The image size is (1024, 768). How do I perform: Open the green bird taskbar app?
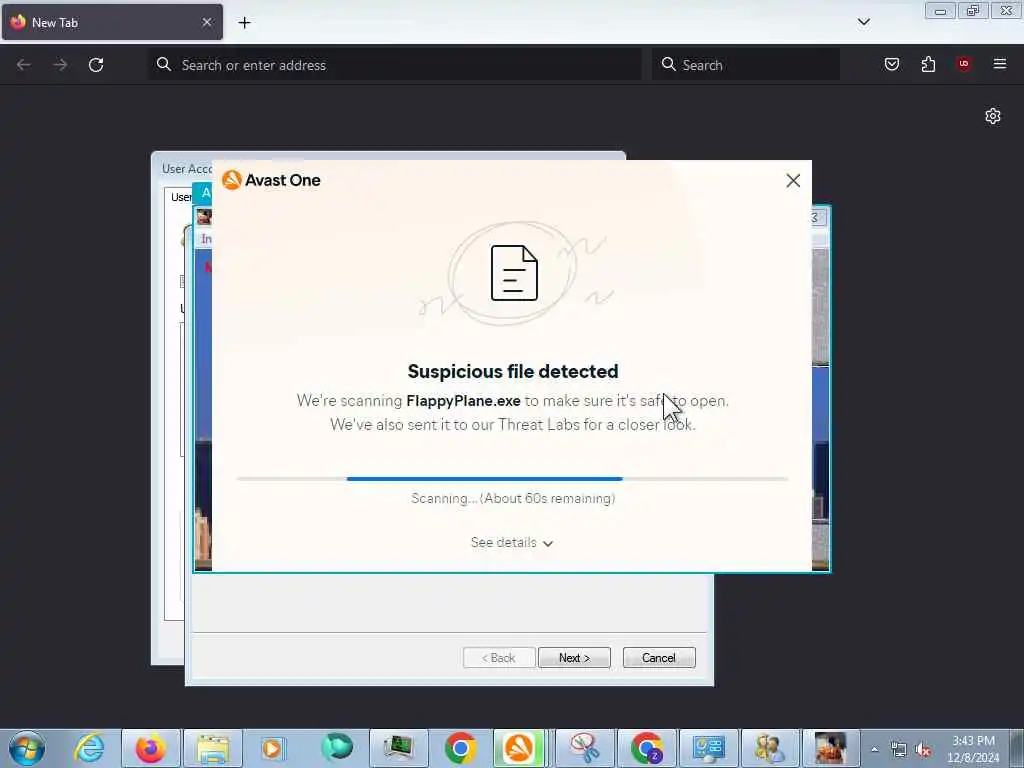coord(336,748)
